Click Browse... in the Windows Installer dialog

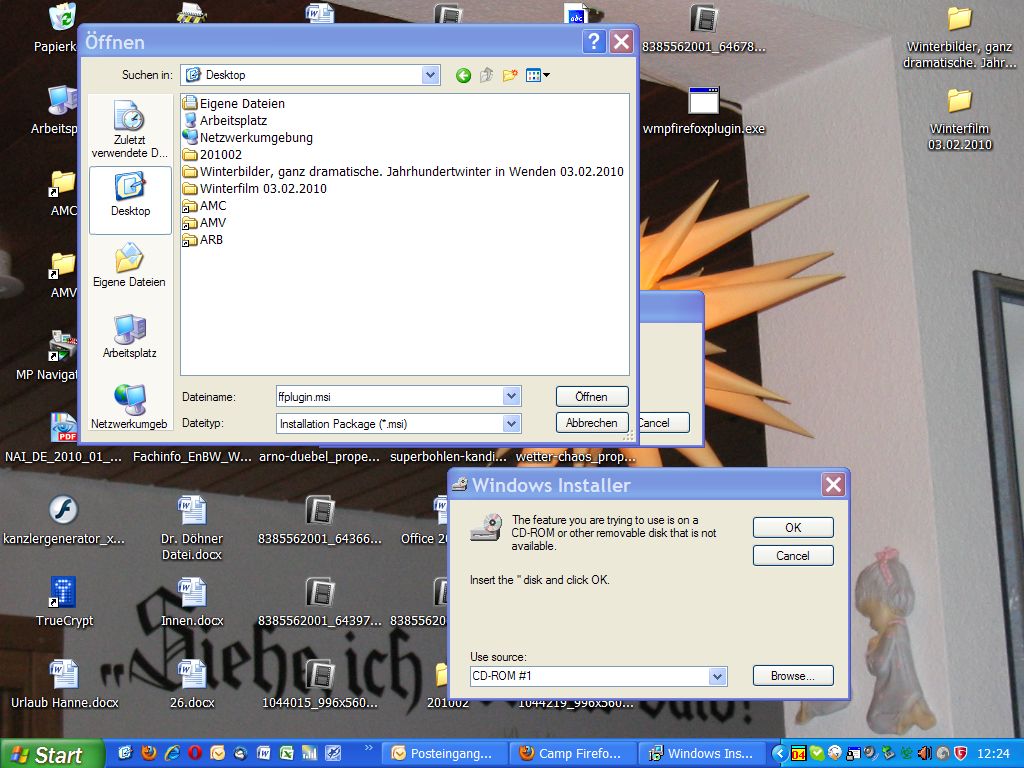[793, 676]
